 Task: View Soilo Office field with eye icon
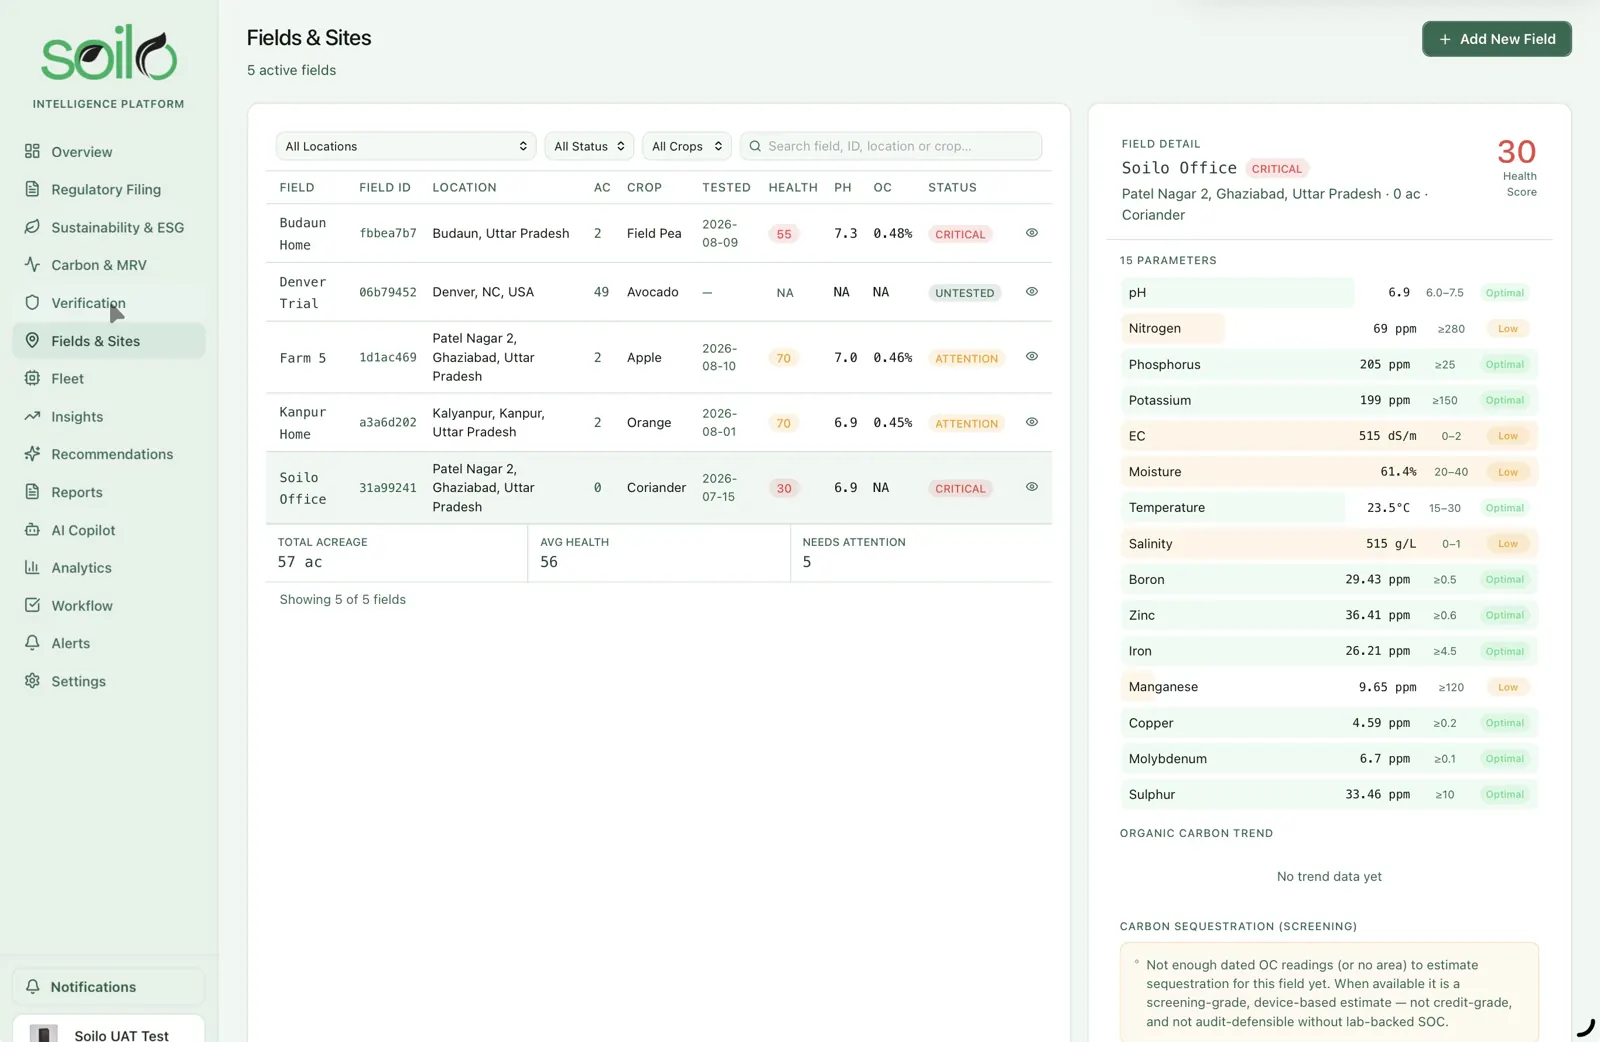[x=1031, y=487]
